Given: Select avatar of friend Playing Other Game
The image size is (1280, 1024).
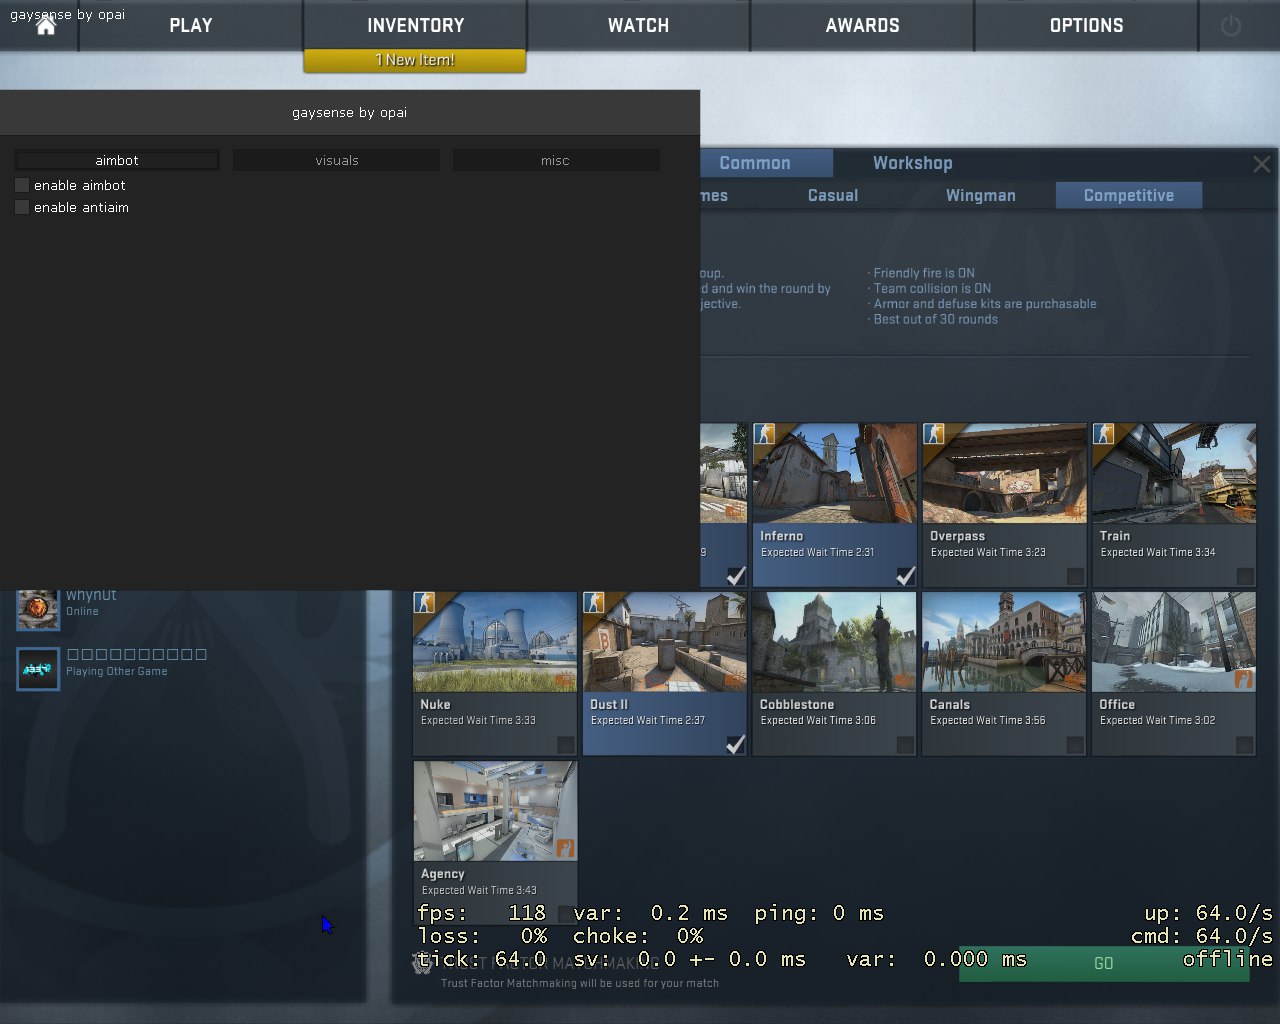Looking at the screenshot, I should (x=38, y=668).
